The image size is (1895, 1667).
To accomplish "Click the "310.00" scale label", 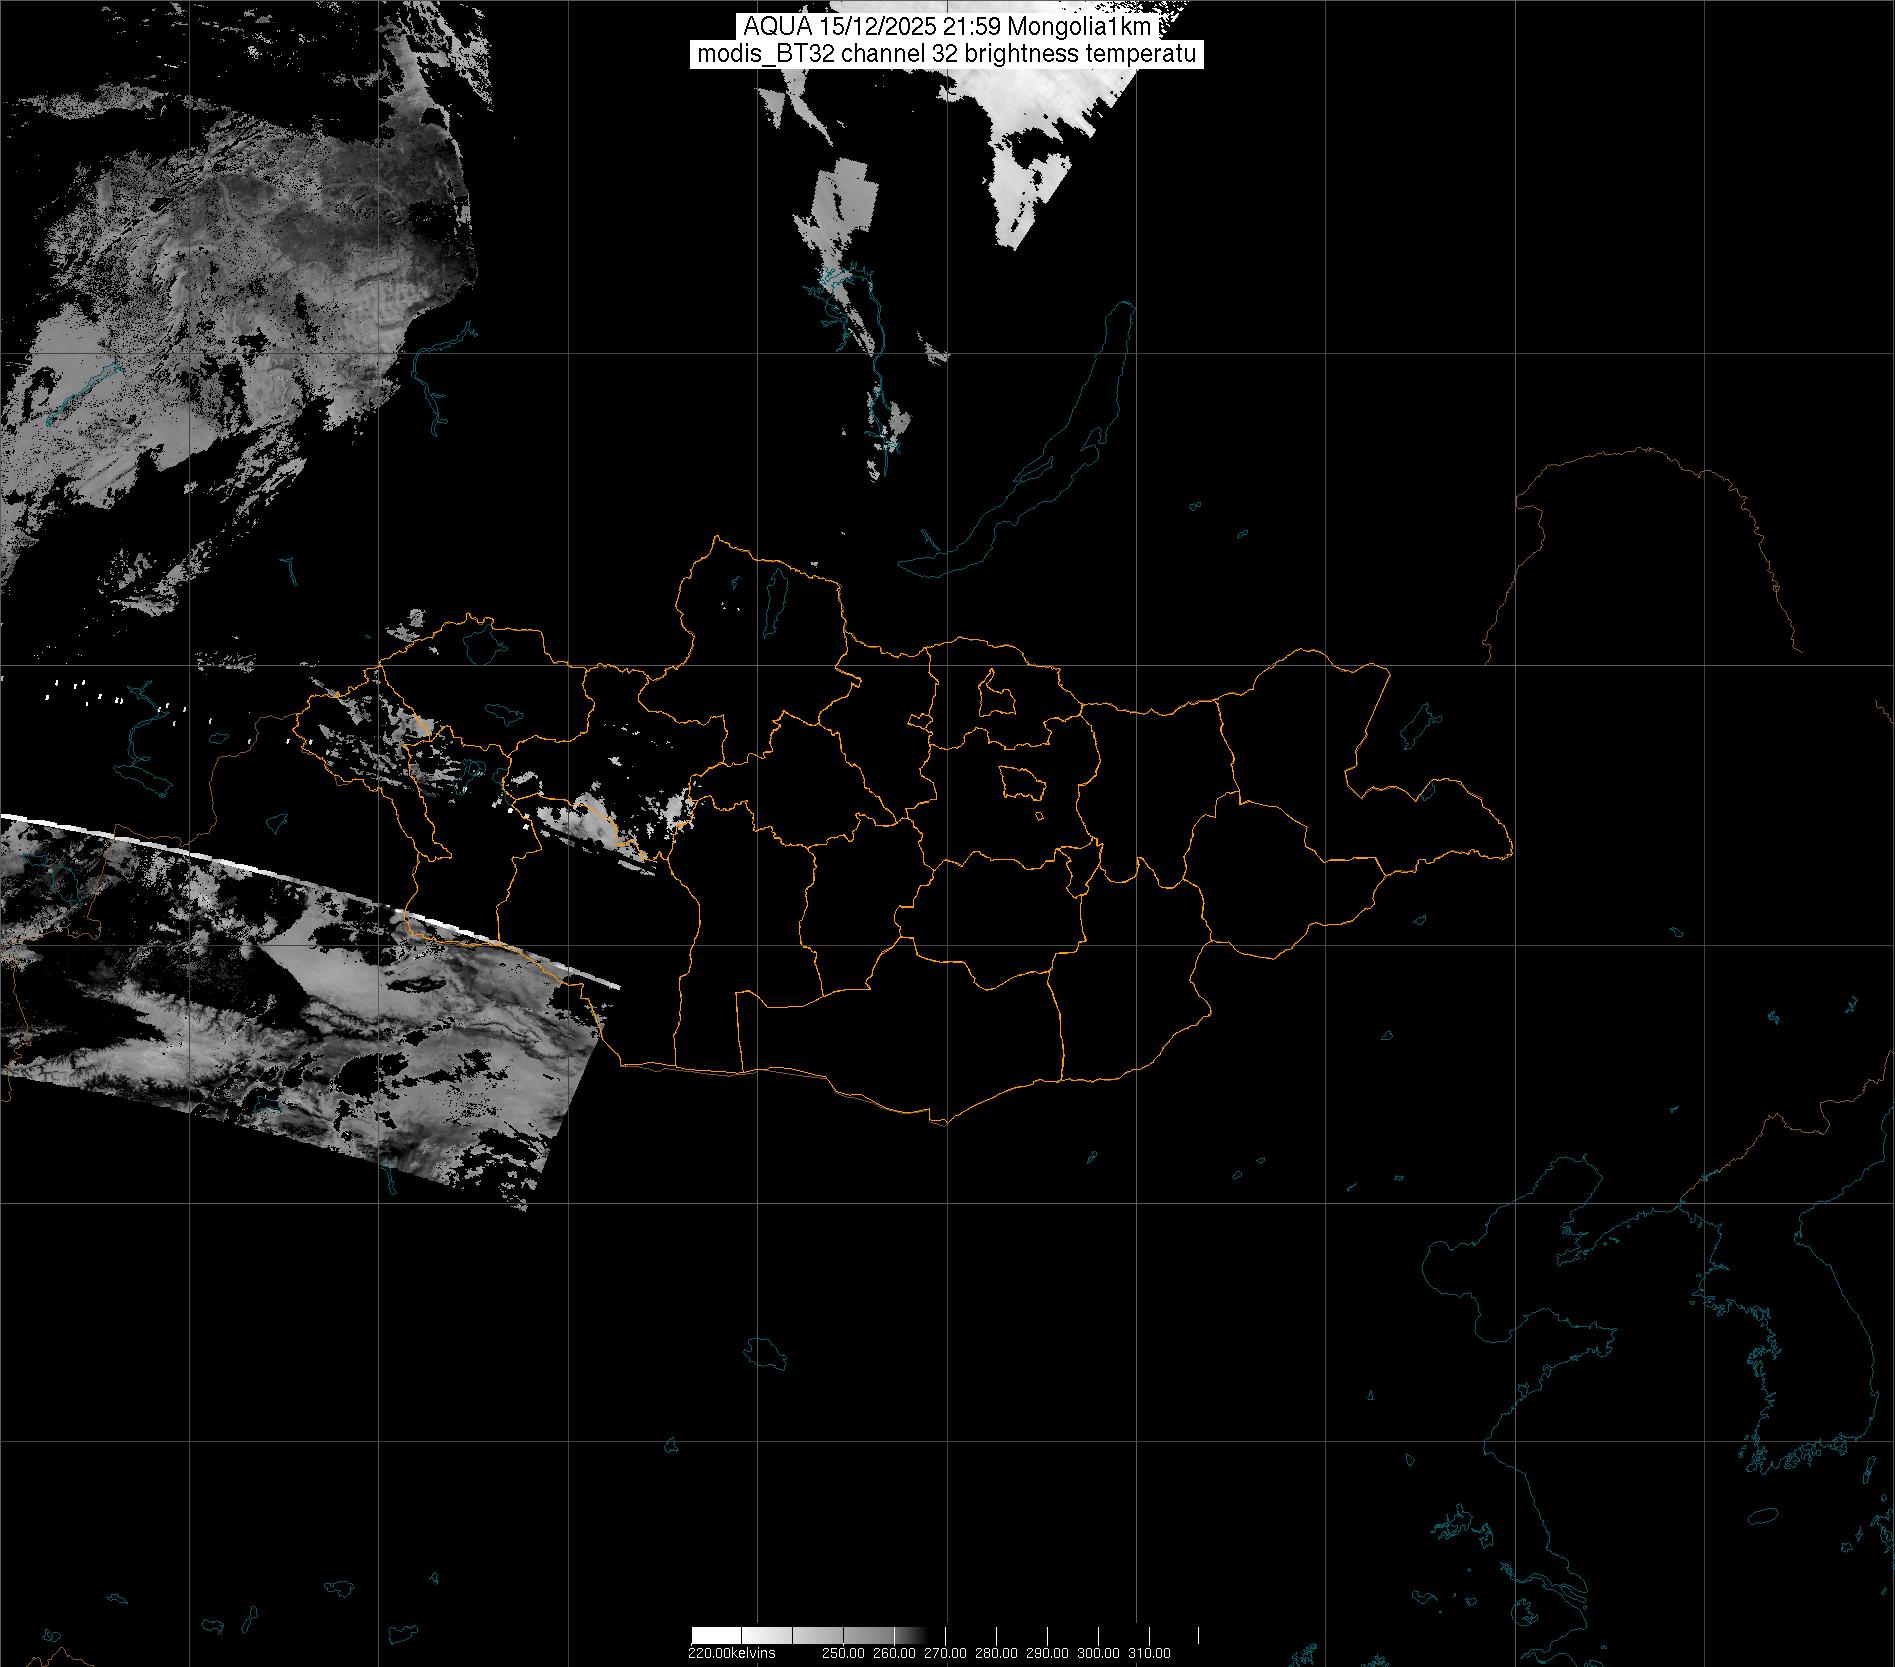I will click(x=1149, y=1653).
